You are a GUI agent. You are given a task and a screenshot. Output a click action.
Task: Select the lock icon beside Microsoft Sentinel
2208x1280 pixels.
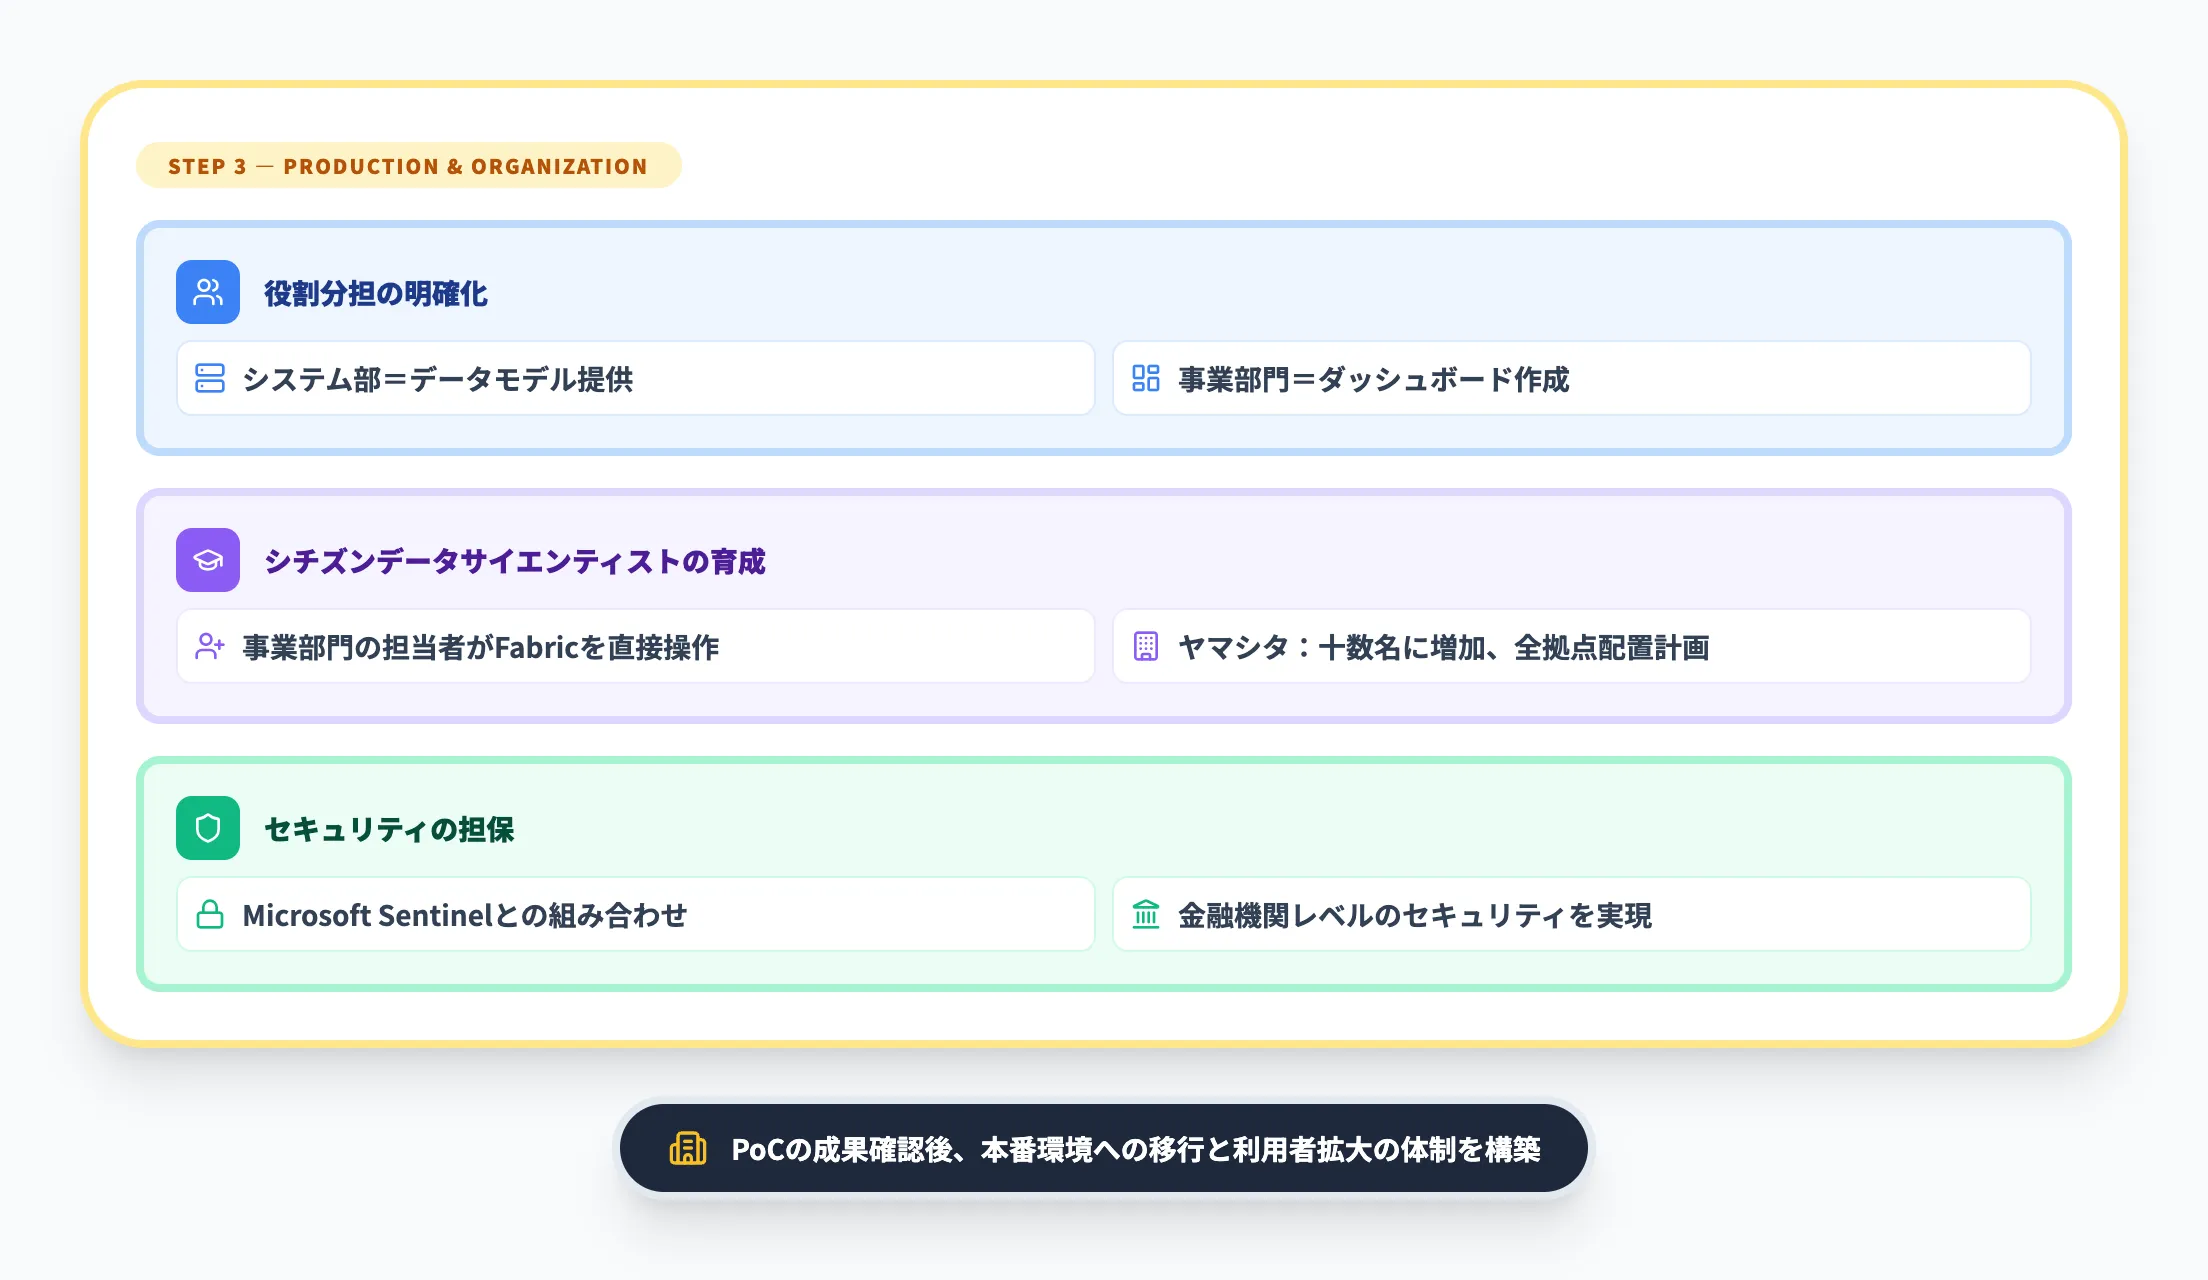coord(211,914)
